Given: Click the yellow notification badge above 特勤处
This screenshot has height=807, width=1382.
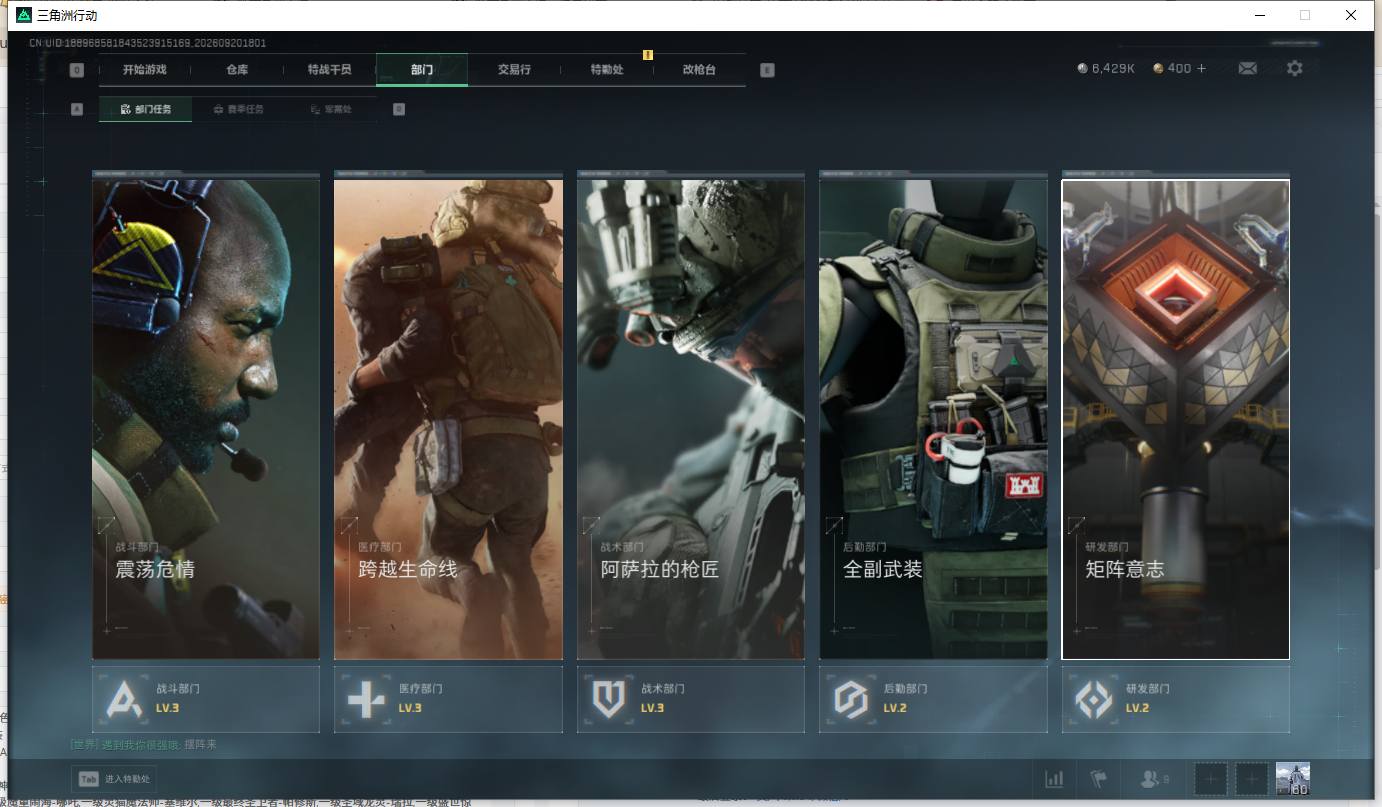Looking at the screenshot, I should pos(648,55).
